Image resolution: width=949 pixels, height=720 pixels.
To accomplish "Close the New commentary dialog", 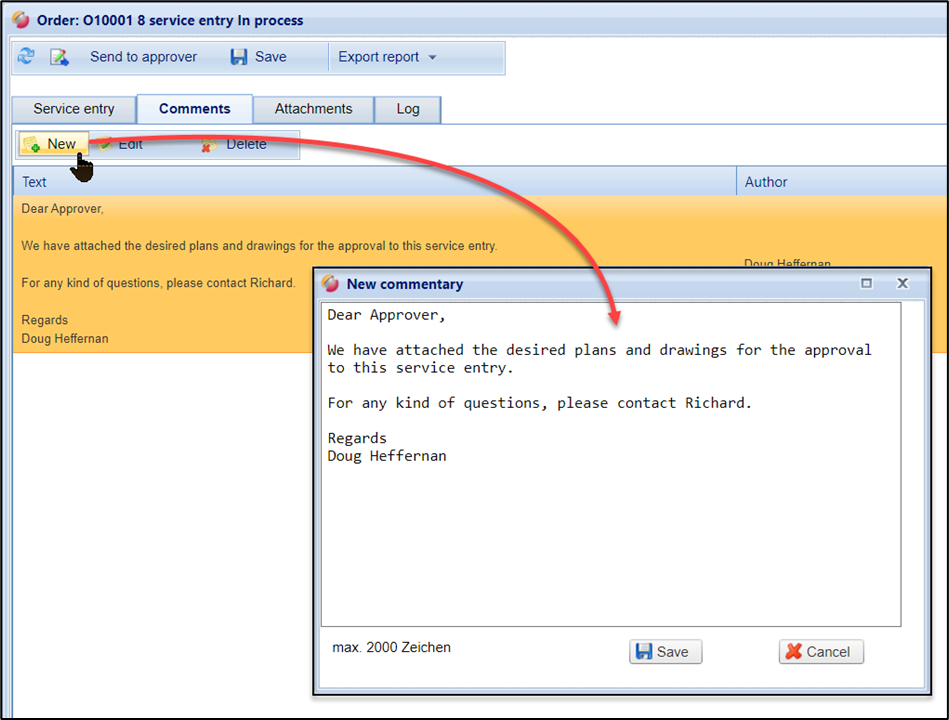I will coord(902,284).
